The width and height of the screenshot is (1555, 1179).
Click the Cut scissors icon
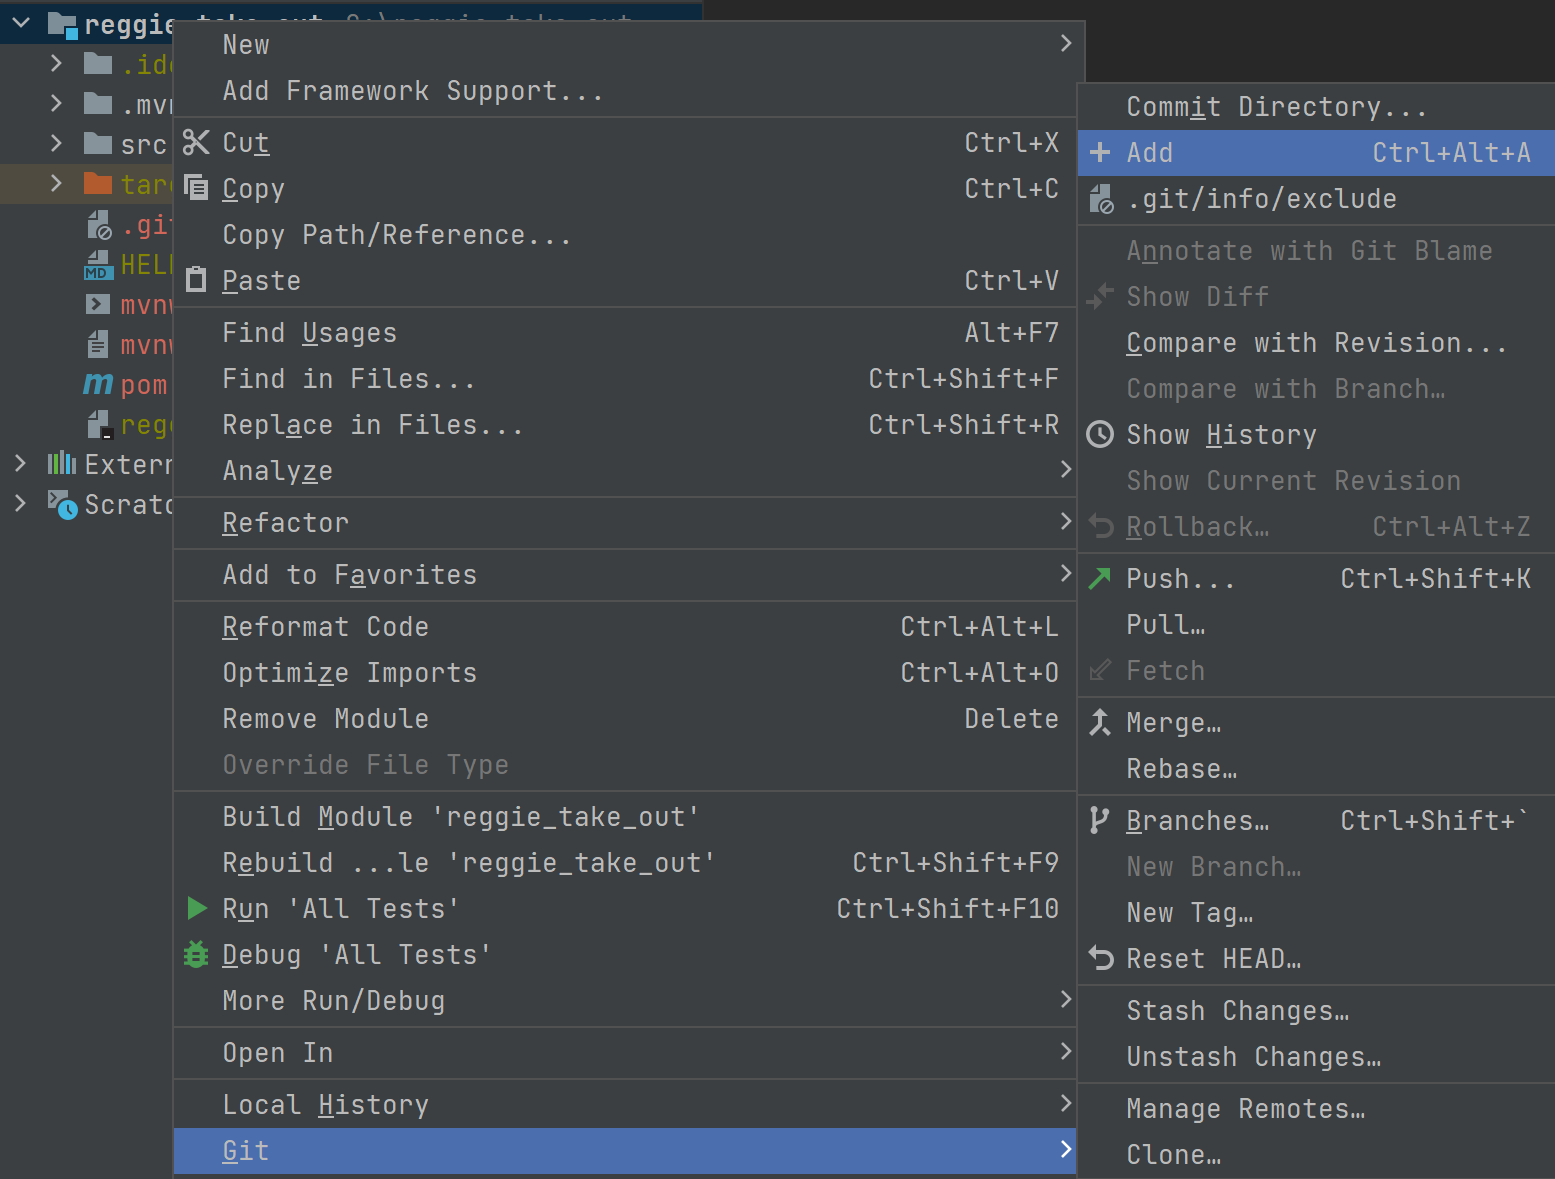(x=196, y=143)
